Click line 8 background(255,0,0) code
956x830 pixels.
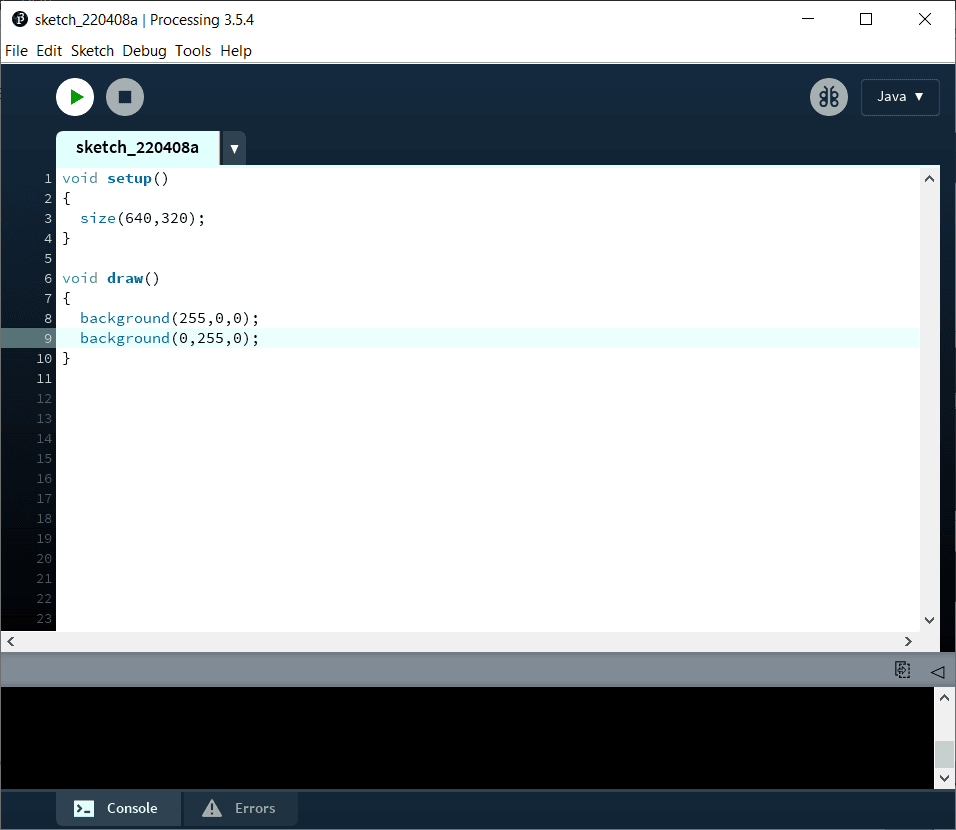(x=169, y=318)
